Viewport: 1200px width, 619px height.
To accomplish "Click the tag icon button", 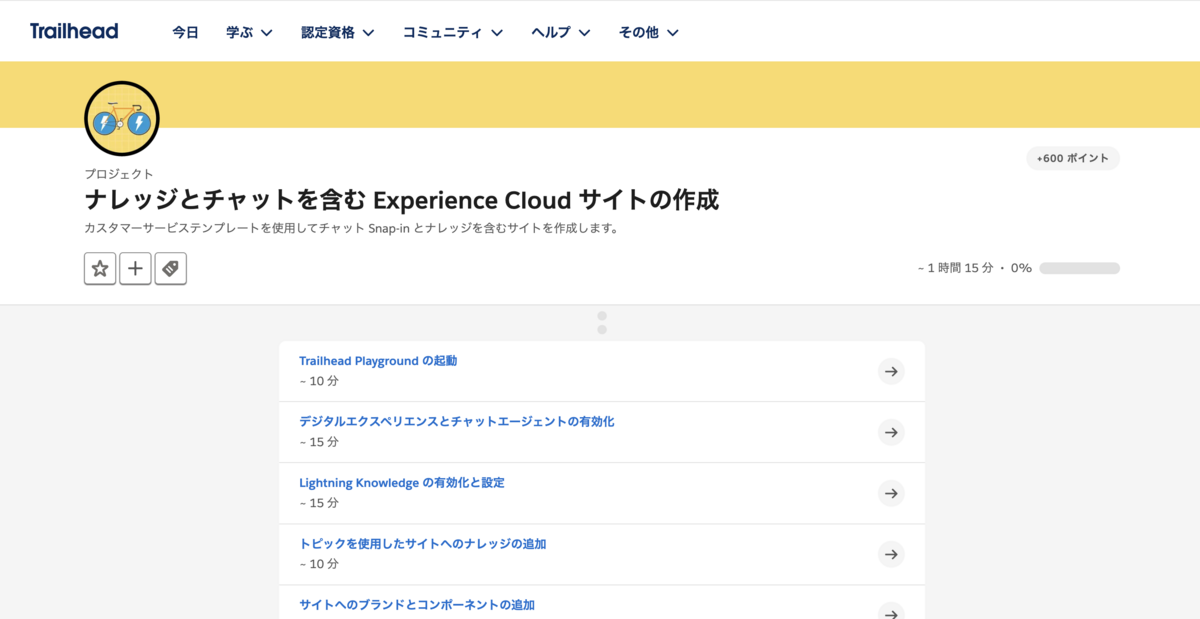I will (x=171, y=269).
